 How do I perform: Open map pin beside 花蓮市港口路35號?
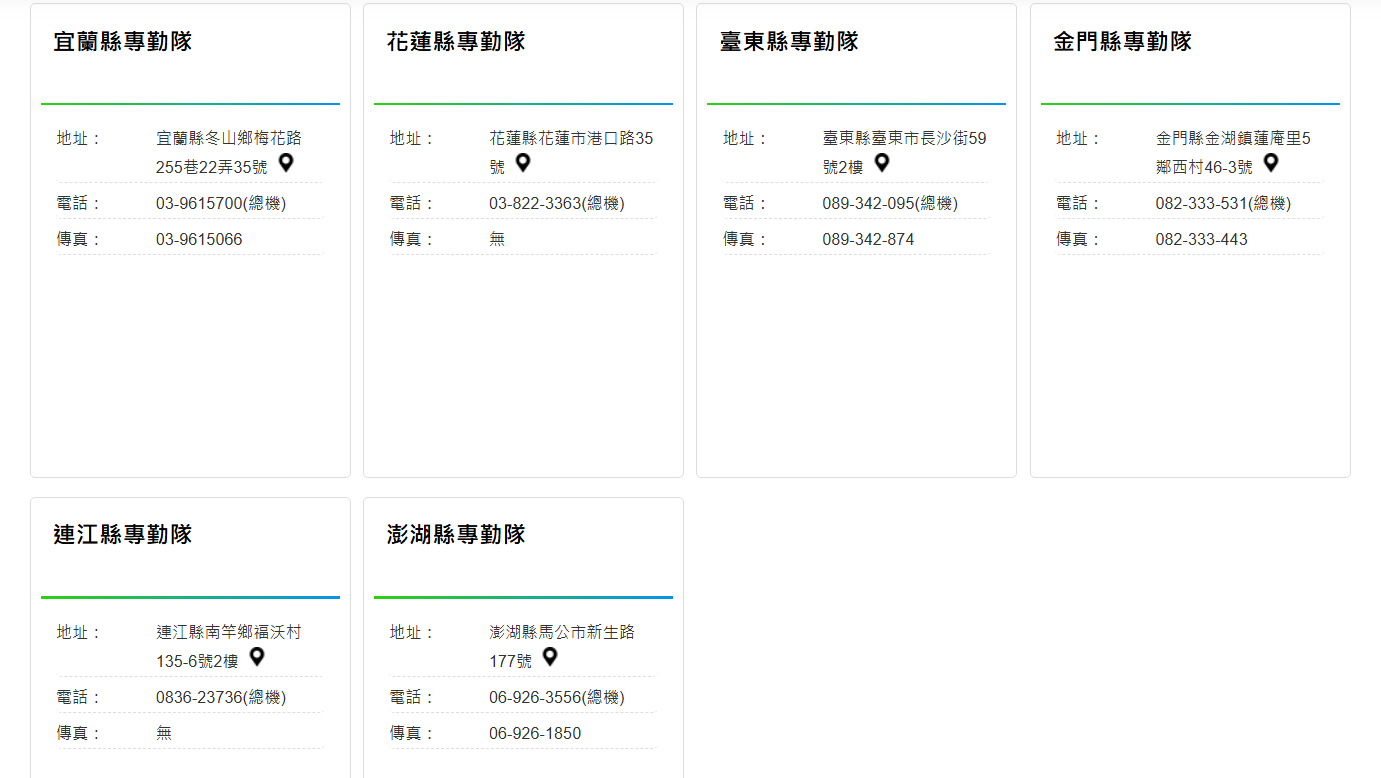pyautogui.click(x=522, y=163)
